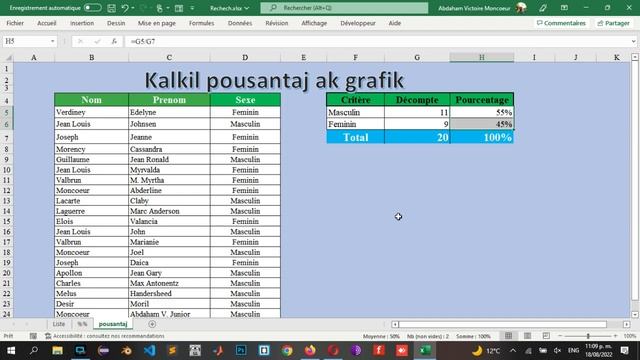The height and width of the screenshot is (360, 640).
Task: Click the zoom slider handle
Action: [x=588, y=336]
